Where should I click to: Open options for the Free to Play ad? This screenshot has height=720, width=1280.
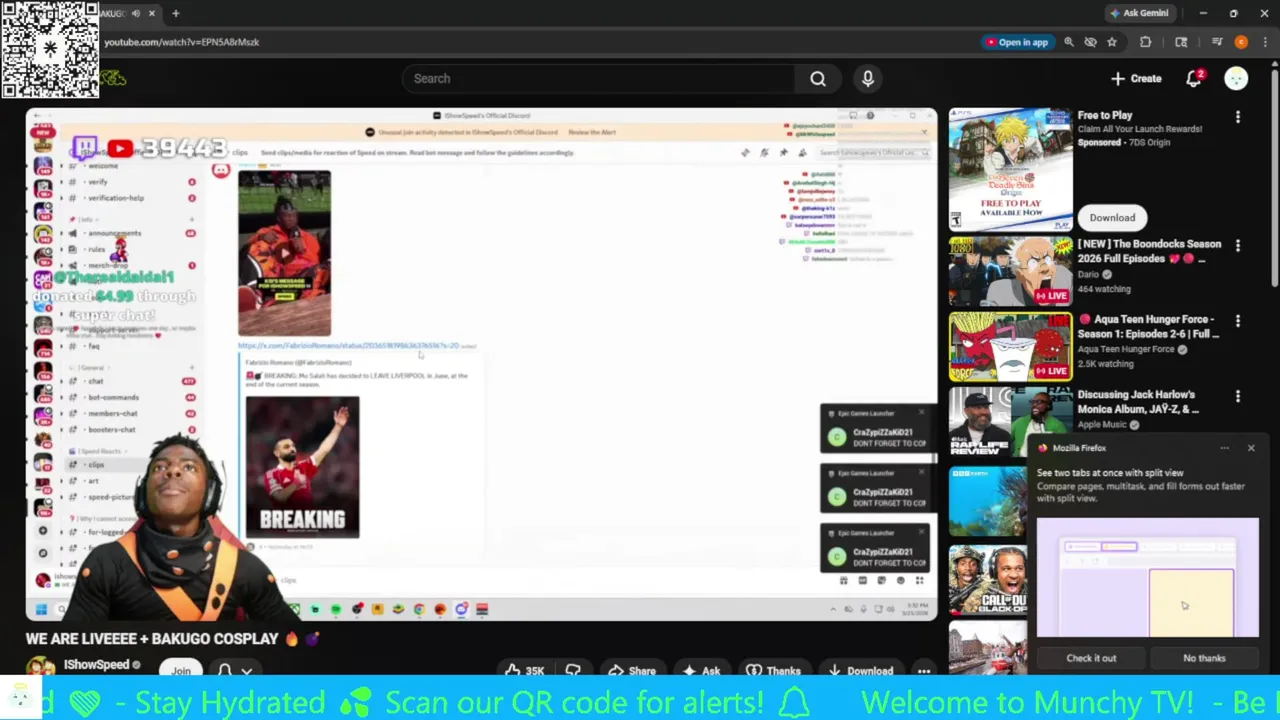[1238, 117]
